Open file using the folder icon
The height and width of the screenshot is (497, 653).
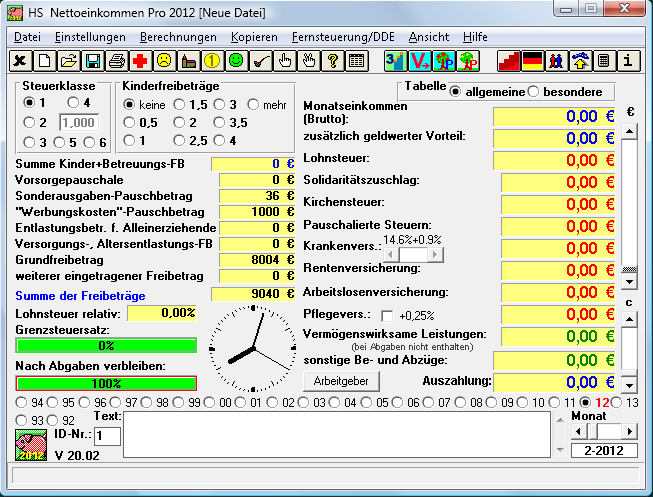[69, 61]
